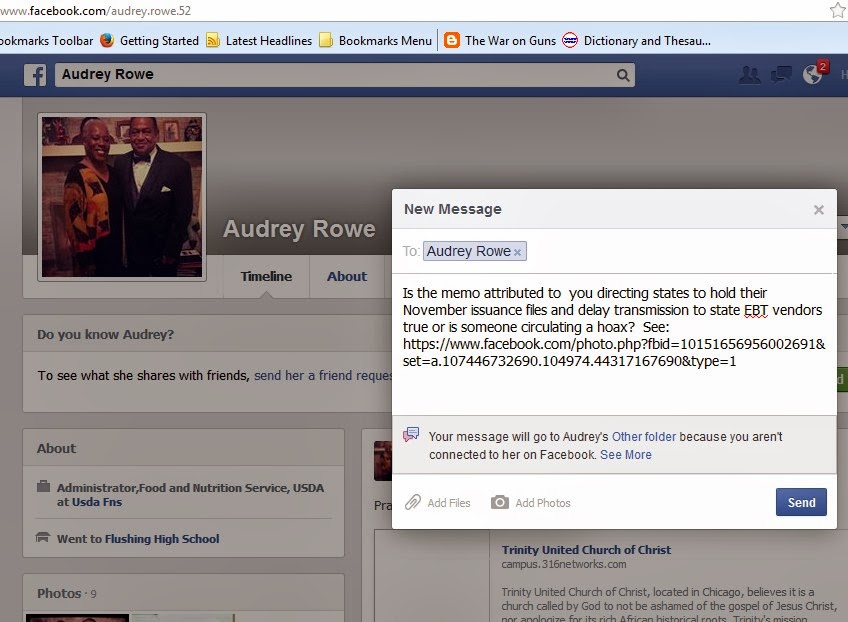Click The War on Guns blogger icon
This screenshot has width=848, height=622.
click(x=452, y=41)
